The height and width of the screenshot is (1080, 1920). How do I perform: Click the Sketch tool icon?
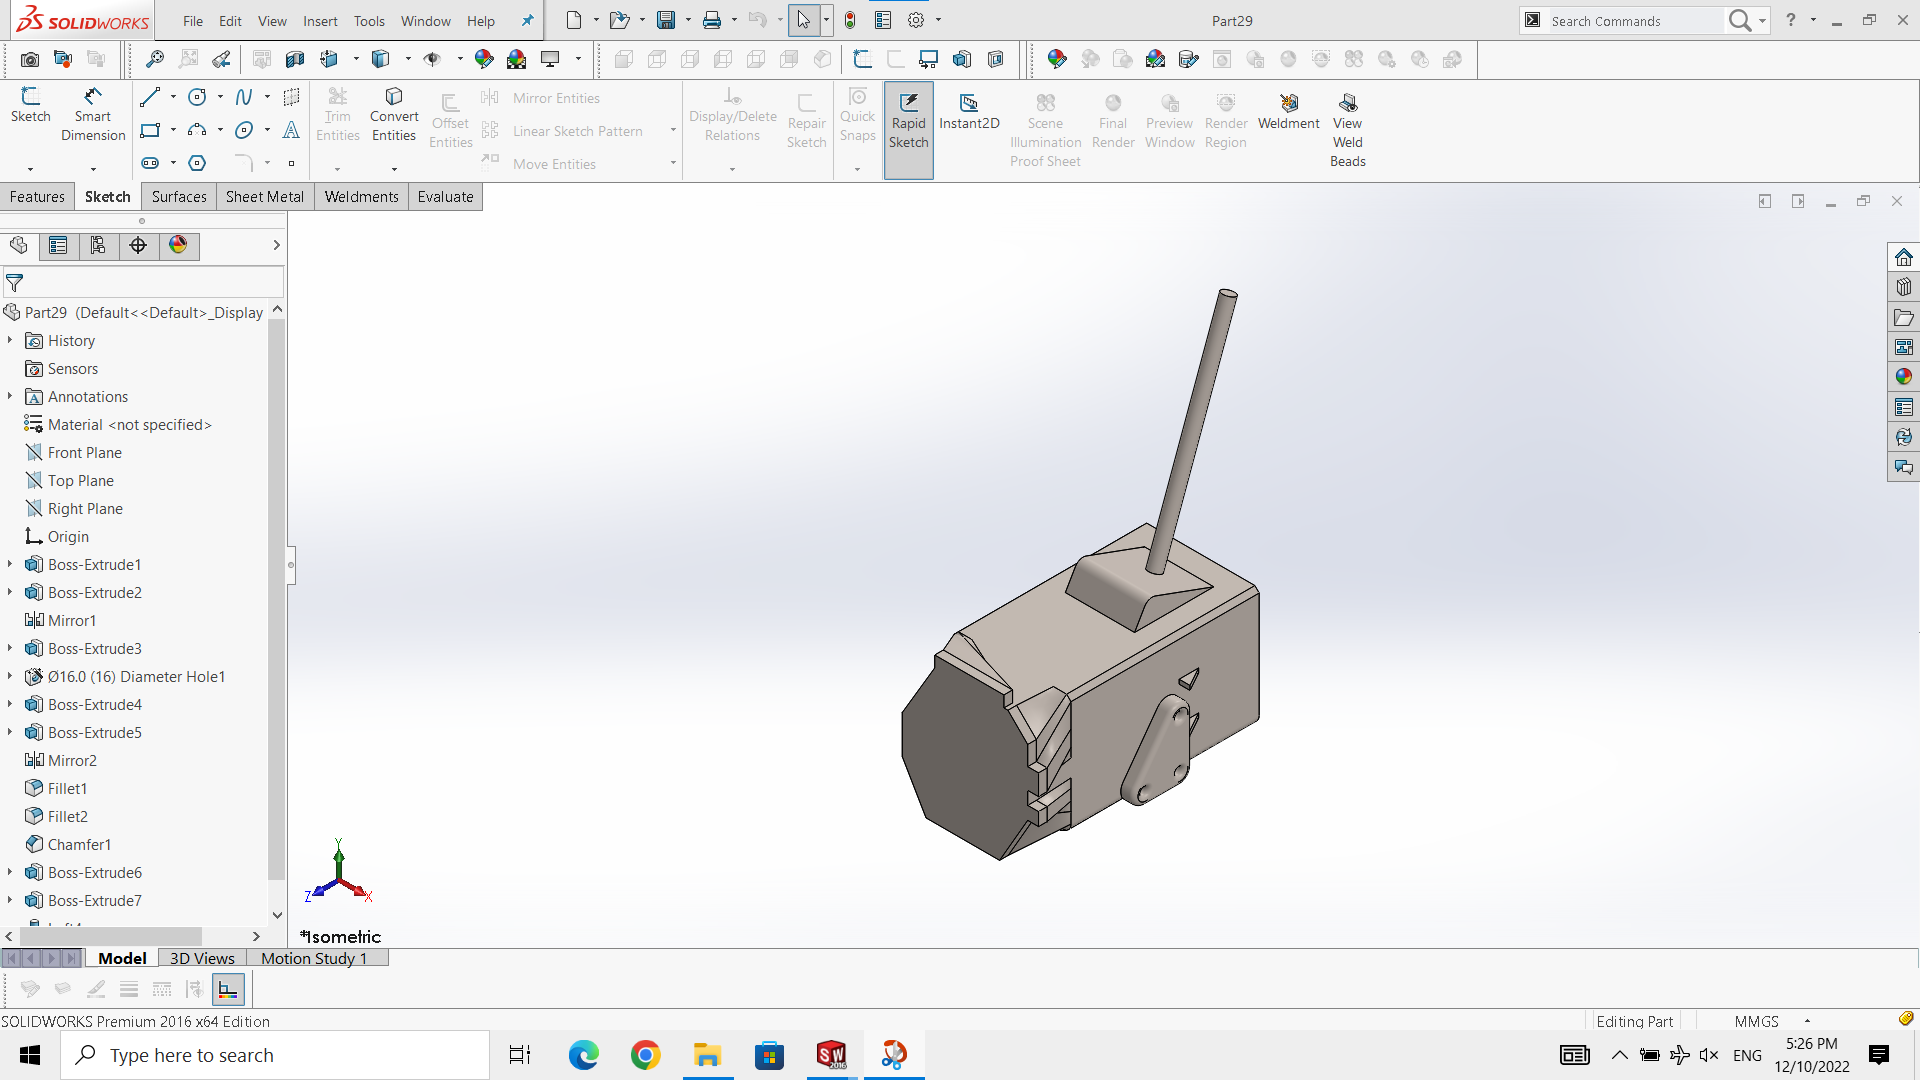coord(30,105)
